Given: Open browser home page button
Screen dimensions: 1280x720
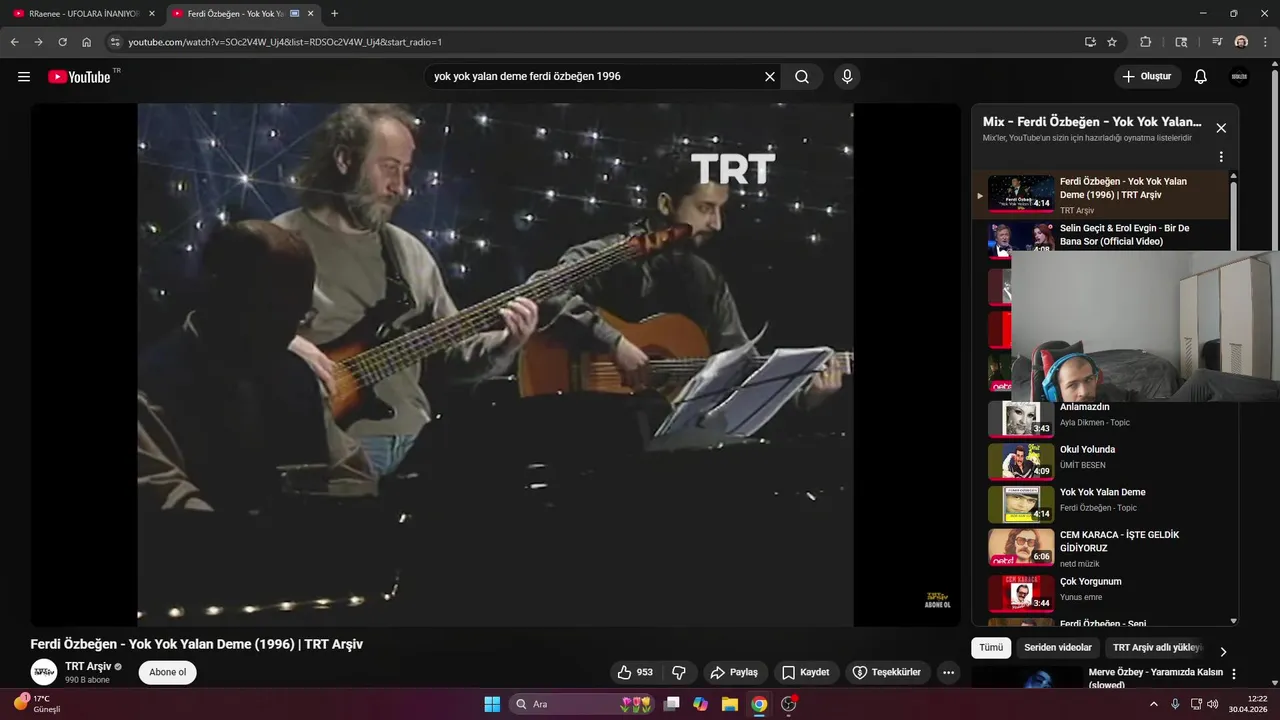Looking at the screenshot, I should coord(87,42).
